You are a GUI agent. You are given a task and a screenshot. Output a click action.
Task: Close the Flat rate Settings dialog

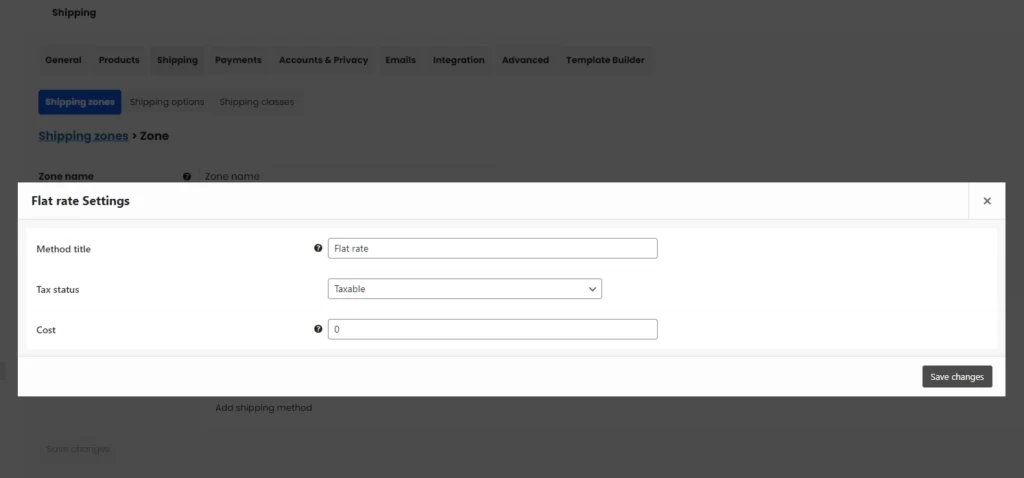pyautogui.click(x=987, y=201)
